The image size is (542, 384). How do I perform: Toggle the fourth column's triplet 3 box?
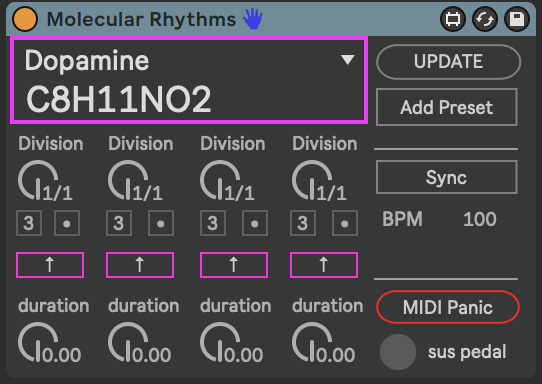tap(303, 223)
